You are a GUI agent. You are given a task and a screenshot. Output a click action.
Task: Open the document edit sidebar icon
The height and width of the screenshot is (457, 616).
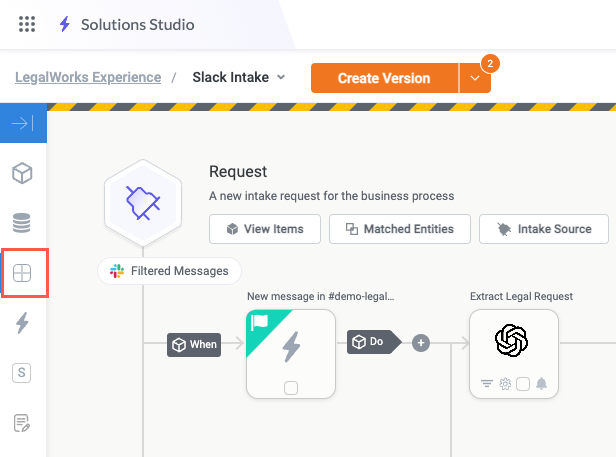pyautogui.click(x=22, y=423)
